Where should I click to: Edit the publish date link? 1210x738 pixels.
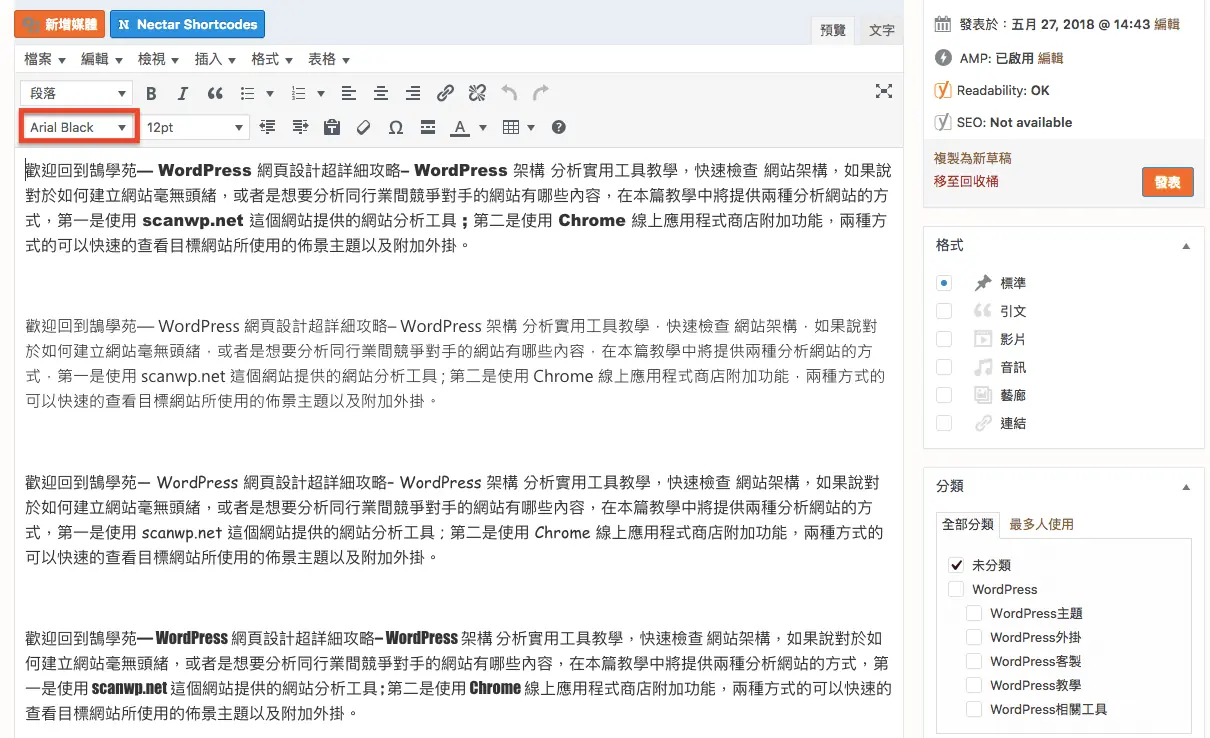coord(1167,25)
